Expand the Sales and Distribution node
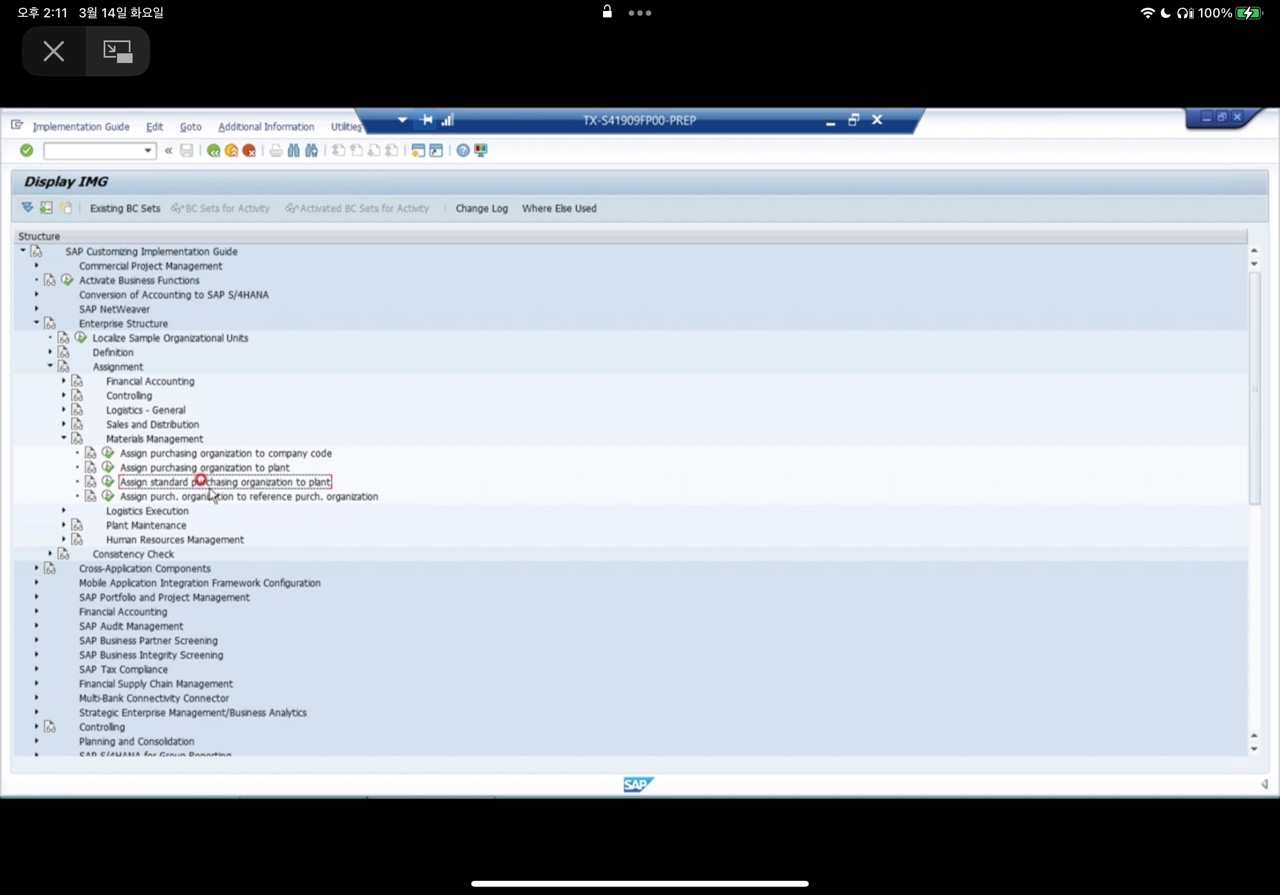Screen dimensions: 1280x895 [64, 424]
